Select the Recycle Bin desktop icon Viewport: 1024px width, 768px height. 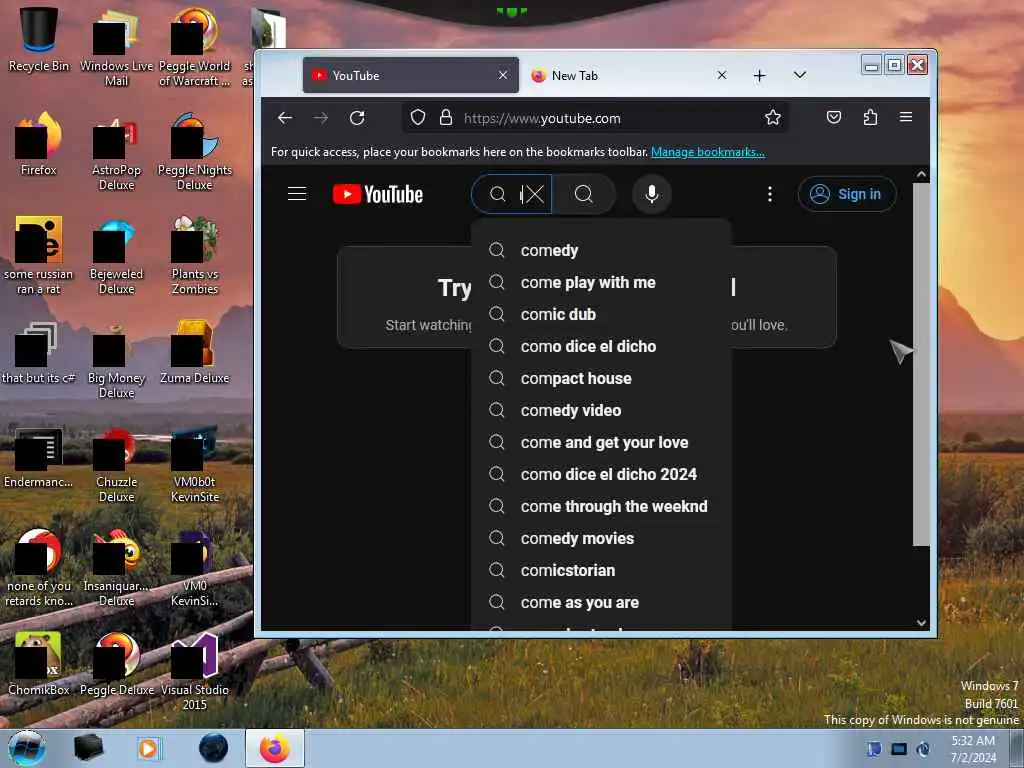click(39, 39)
